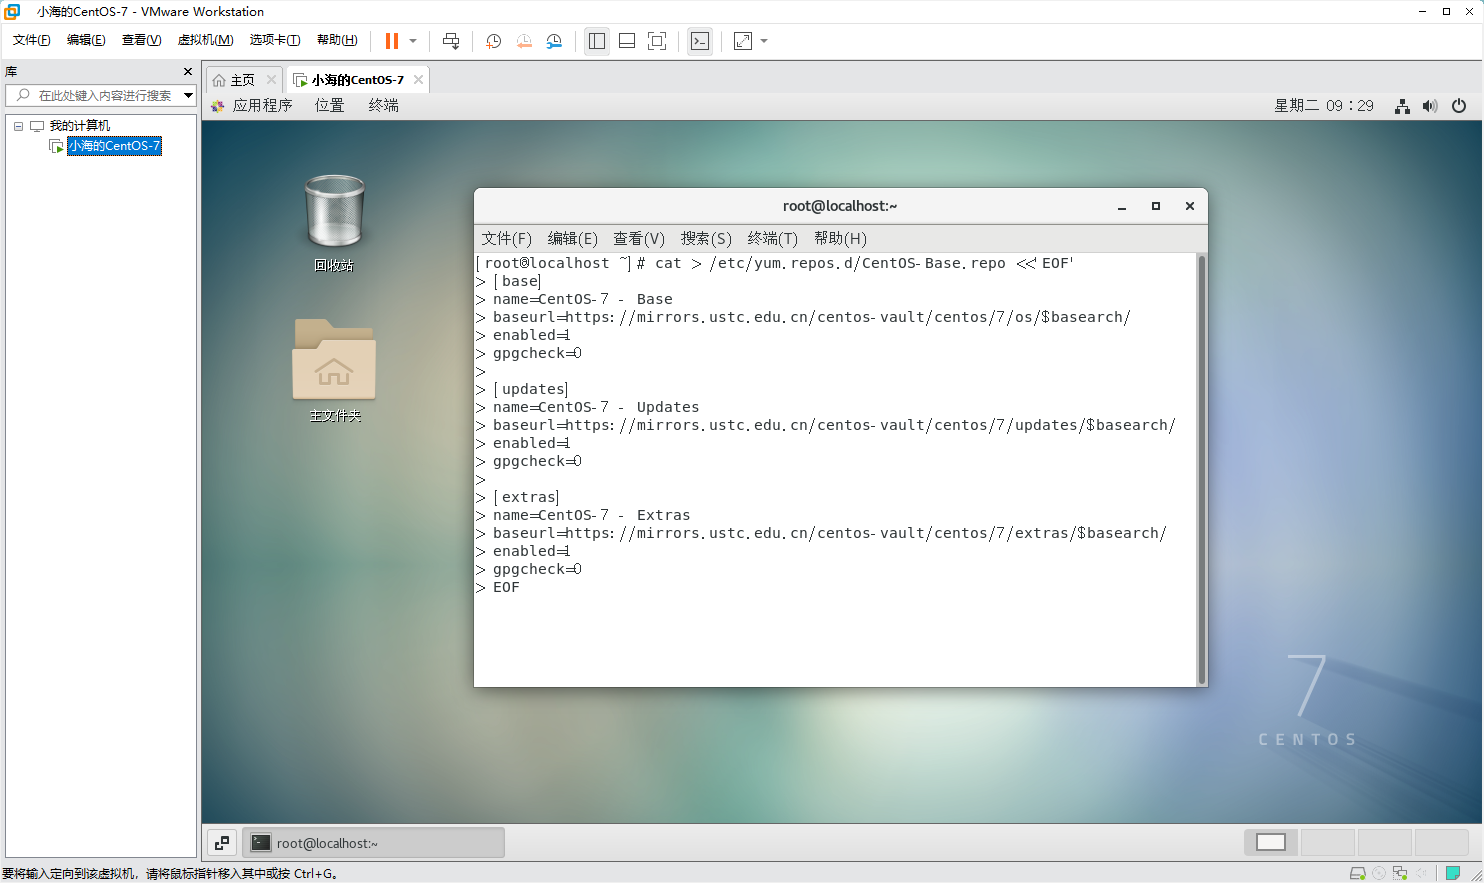1484x883 pixels.
Task: Select the 主文件夹 home folder desktop icon
Action: 334,371
